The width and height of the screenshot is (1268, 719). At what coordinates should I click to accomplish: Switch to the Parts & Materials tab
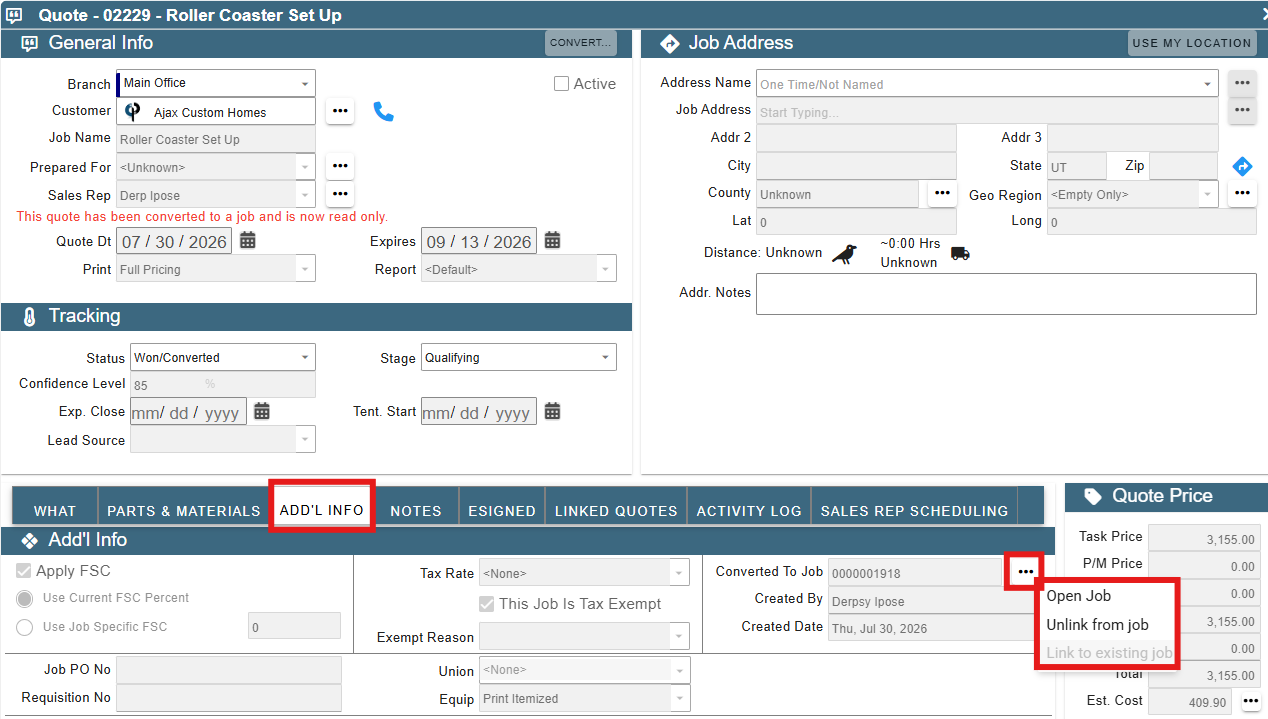184,510
